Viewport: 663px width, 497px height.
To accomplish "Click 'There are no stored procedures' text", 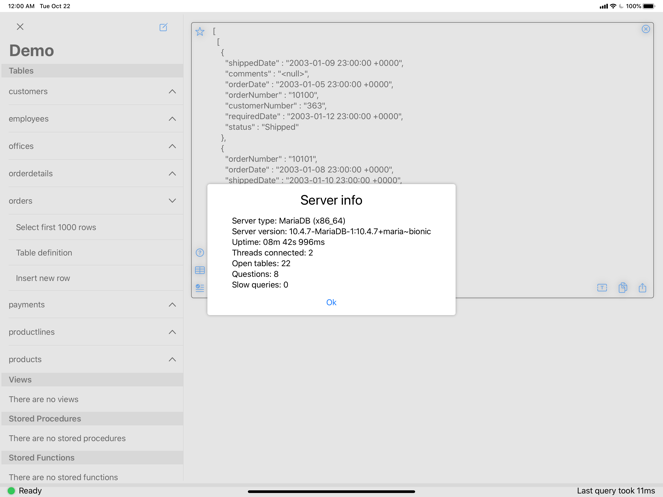I will pyautogui.click(x=67, y=438).
